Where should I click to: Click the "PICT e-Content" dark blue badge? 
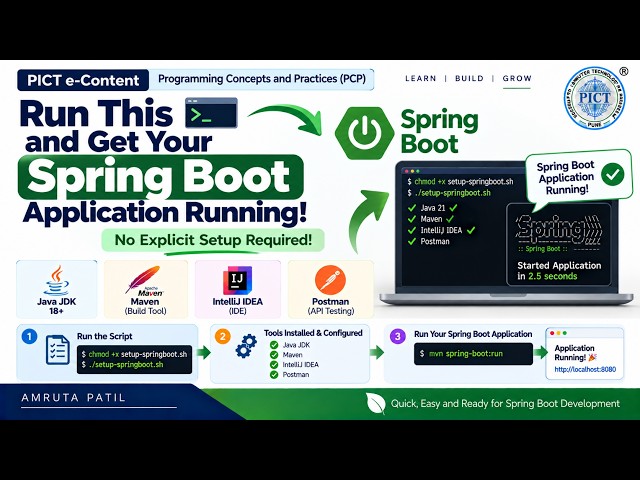point(83,80)
